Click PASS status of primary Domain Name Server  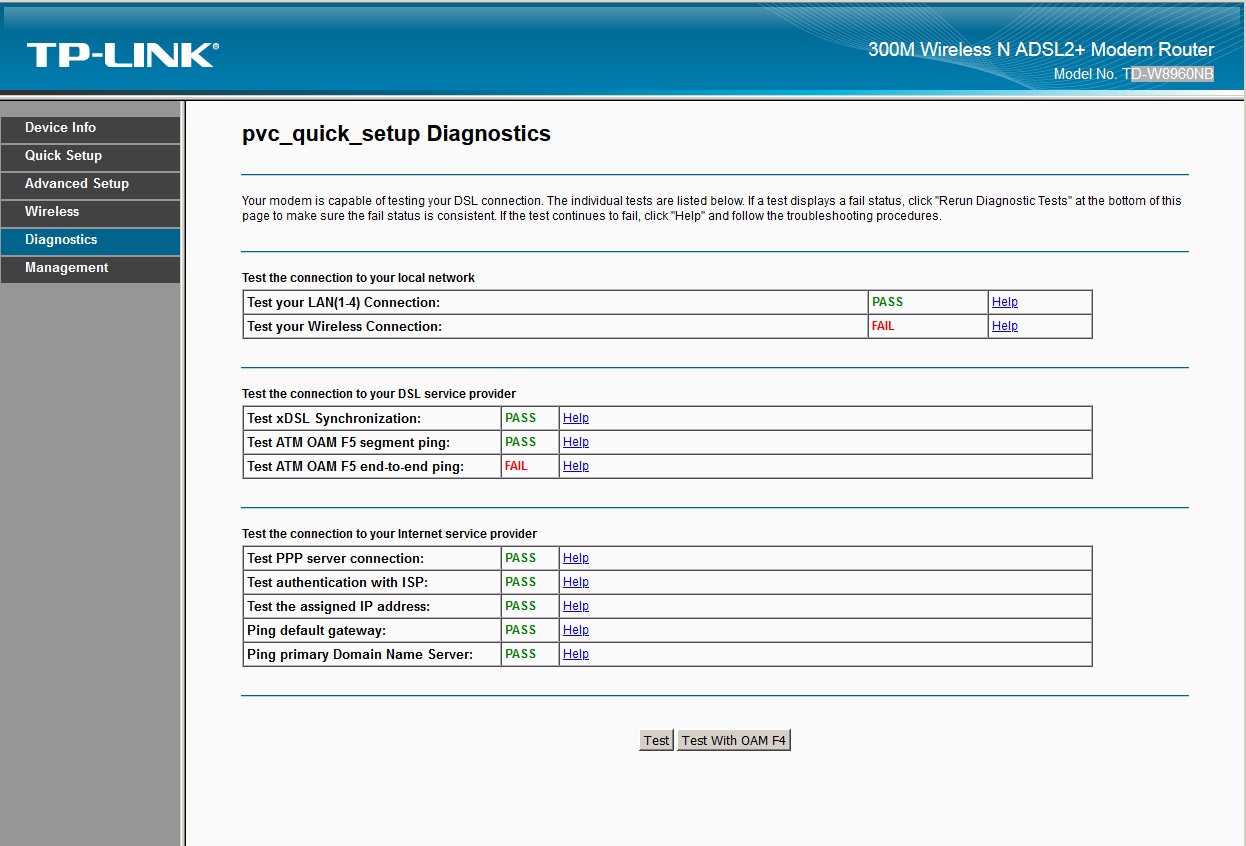point(520,654)
